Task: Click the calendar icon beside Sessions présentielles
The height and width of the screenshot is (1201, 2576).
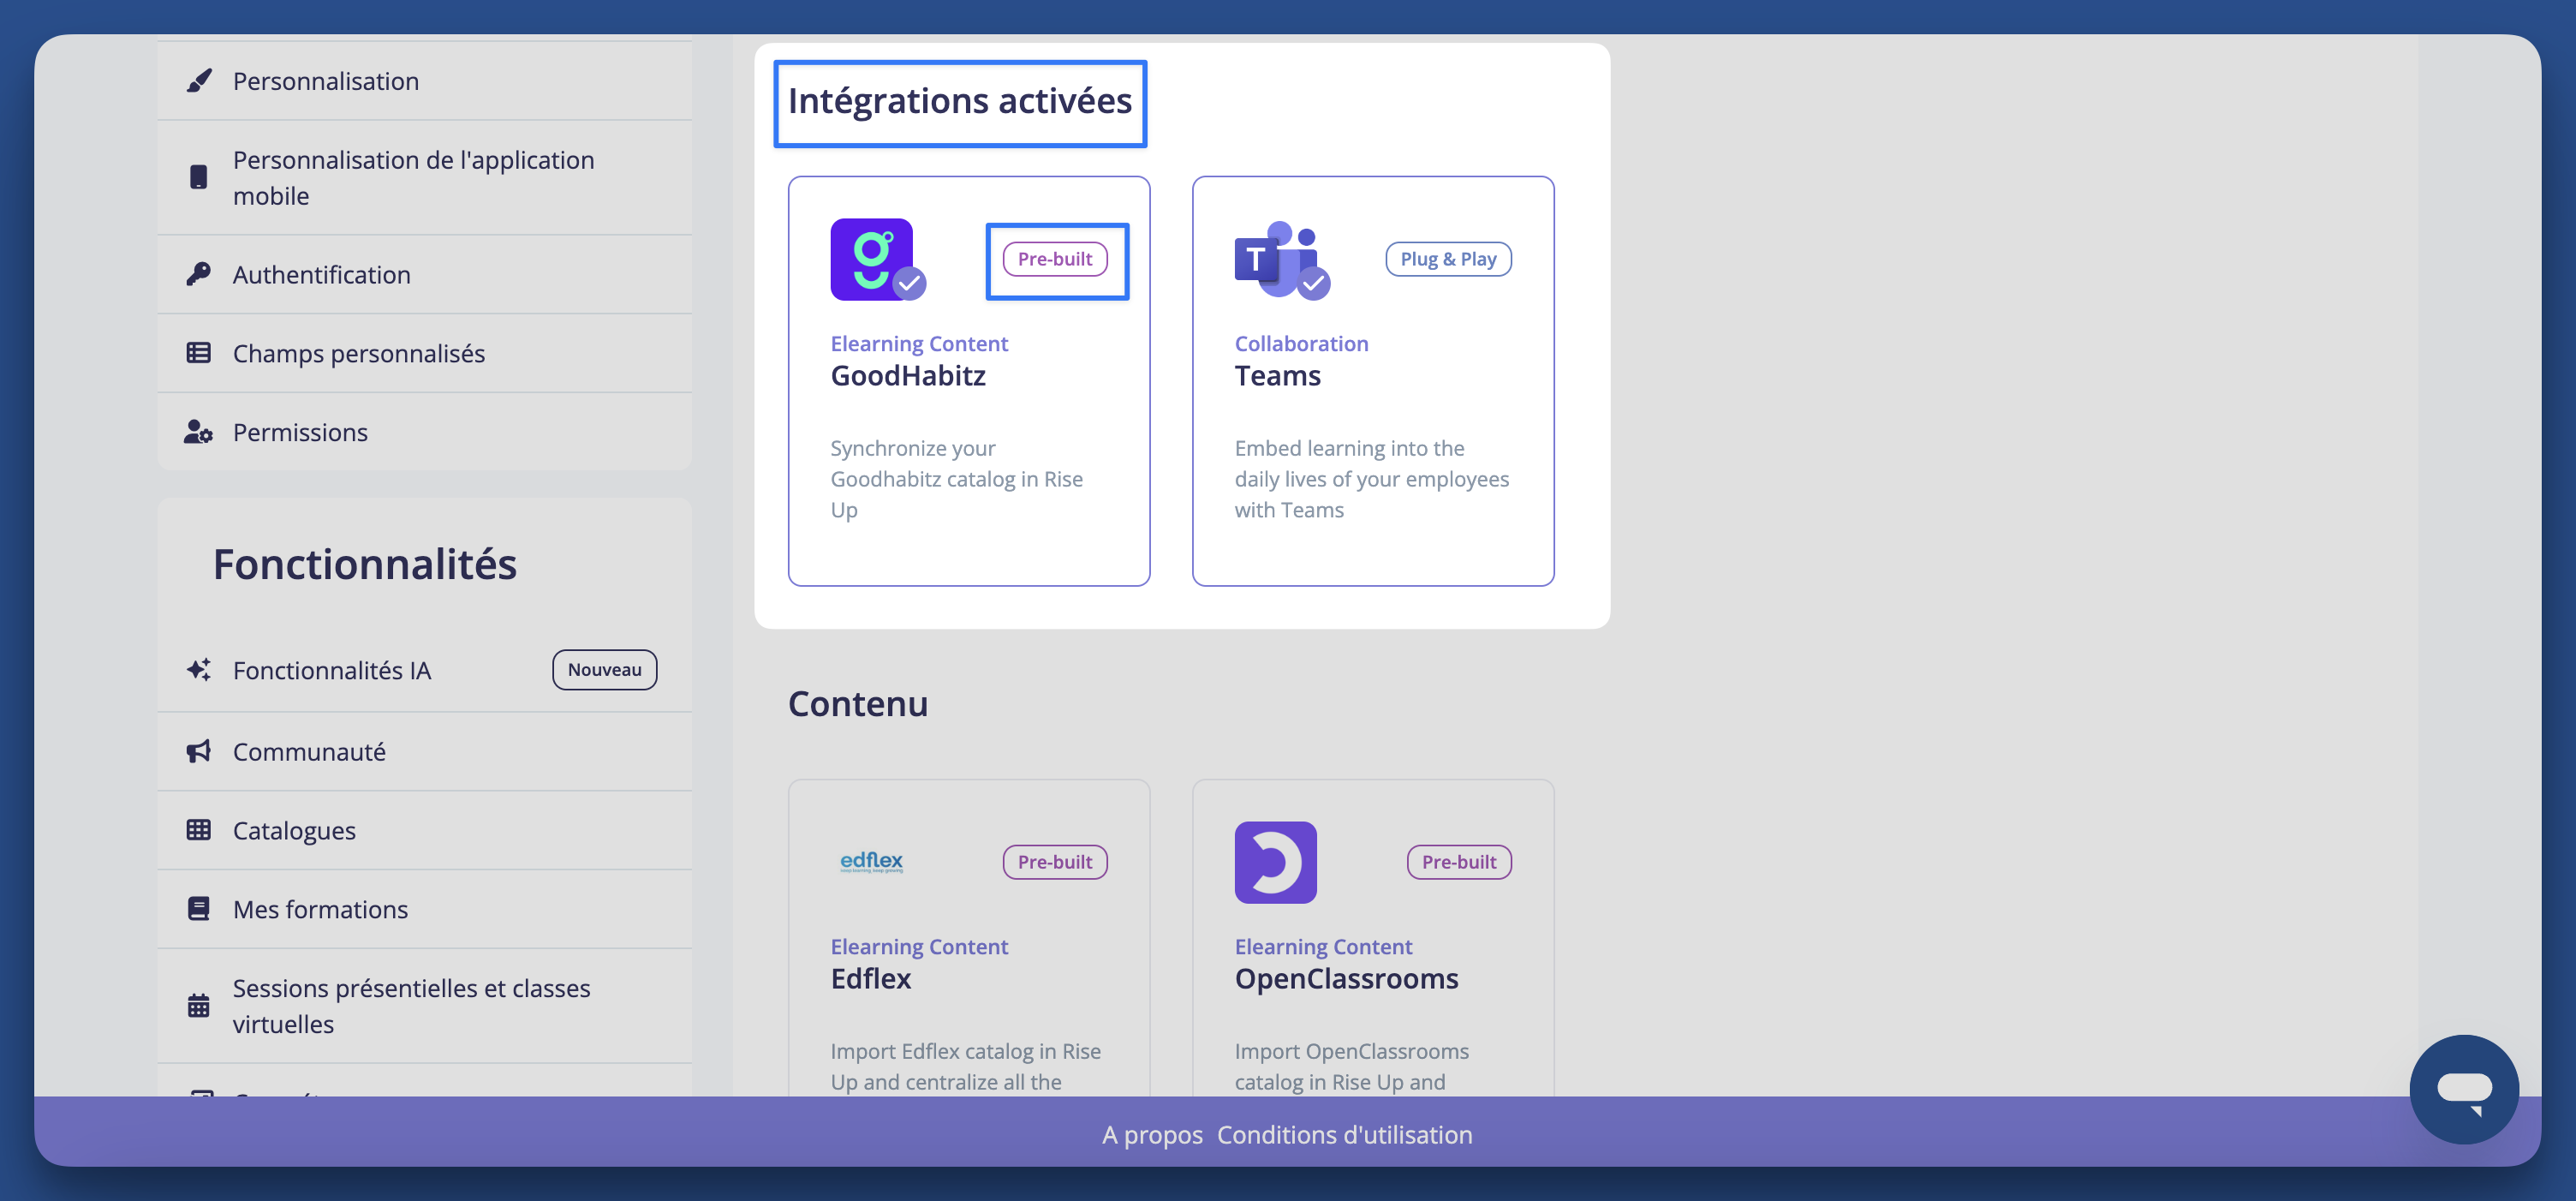Action: (x=199, y=1006)
